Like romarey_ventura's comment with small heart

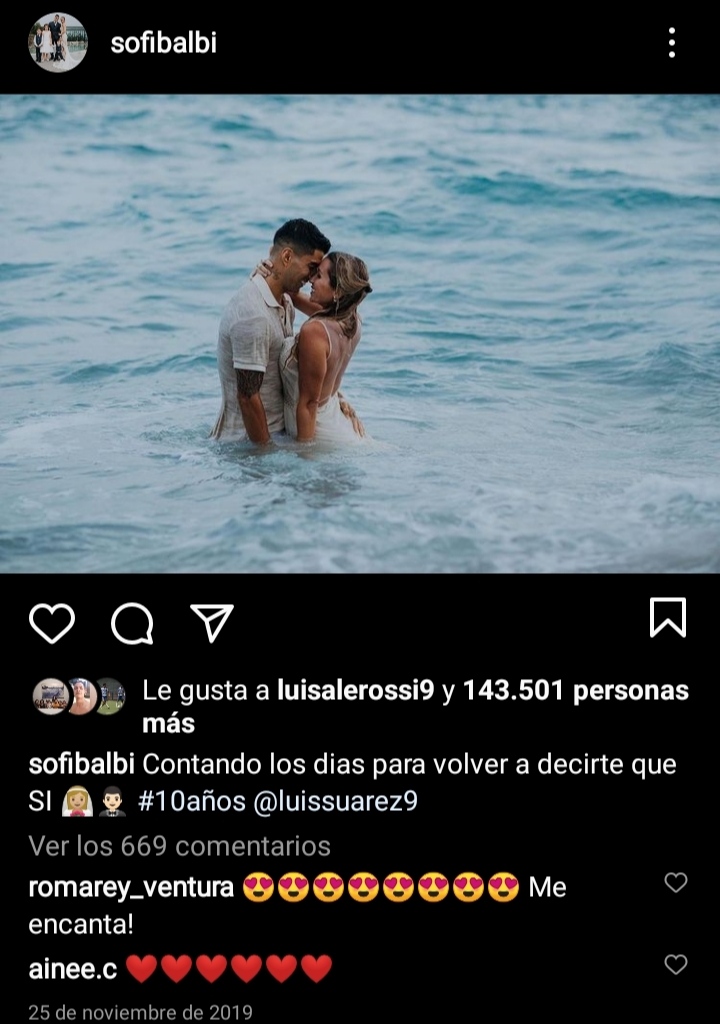click(x=676, y=882)
